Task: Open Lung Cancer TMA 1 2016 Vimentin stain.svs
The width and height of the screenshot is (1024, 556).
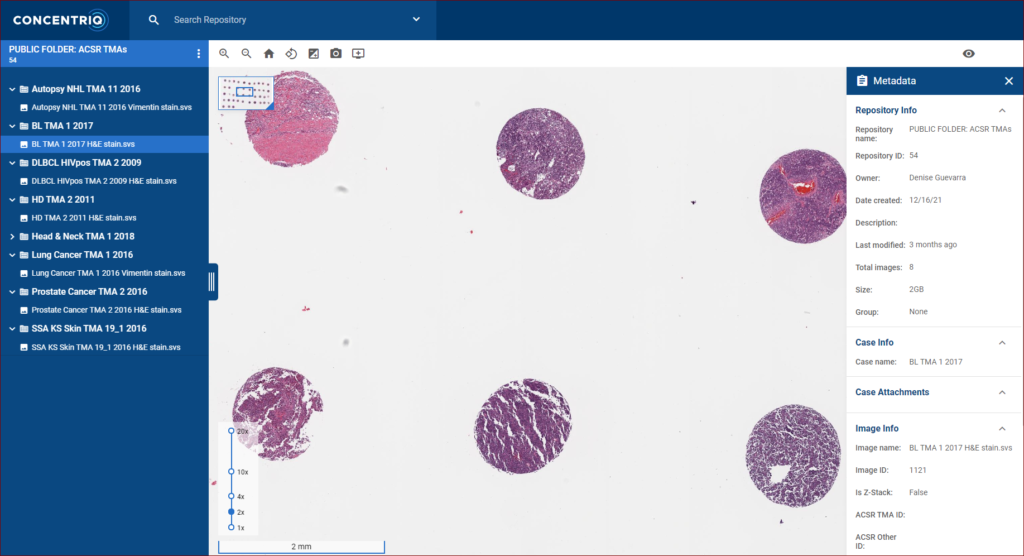Action: pyautogui.click(x=108, y=273)
